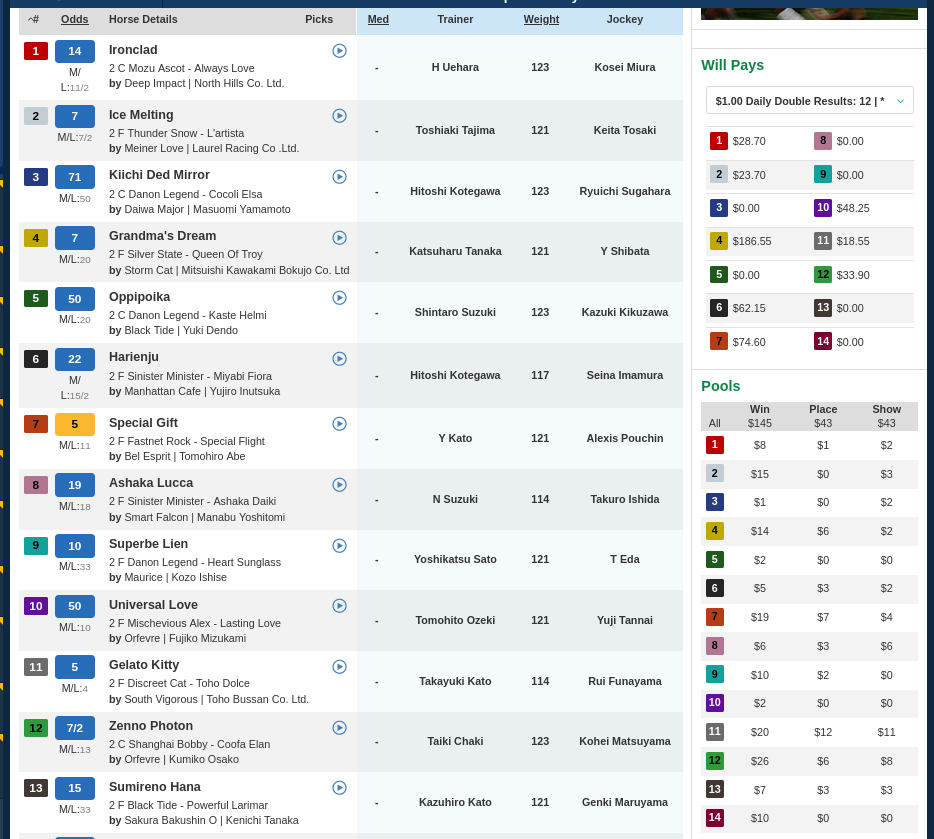Click the Will Pays section heading
The image size is (934, 839).
(732, 65)
